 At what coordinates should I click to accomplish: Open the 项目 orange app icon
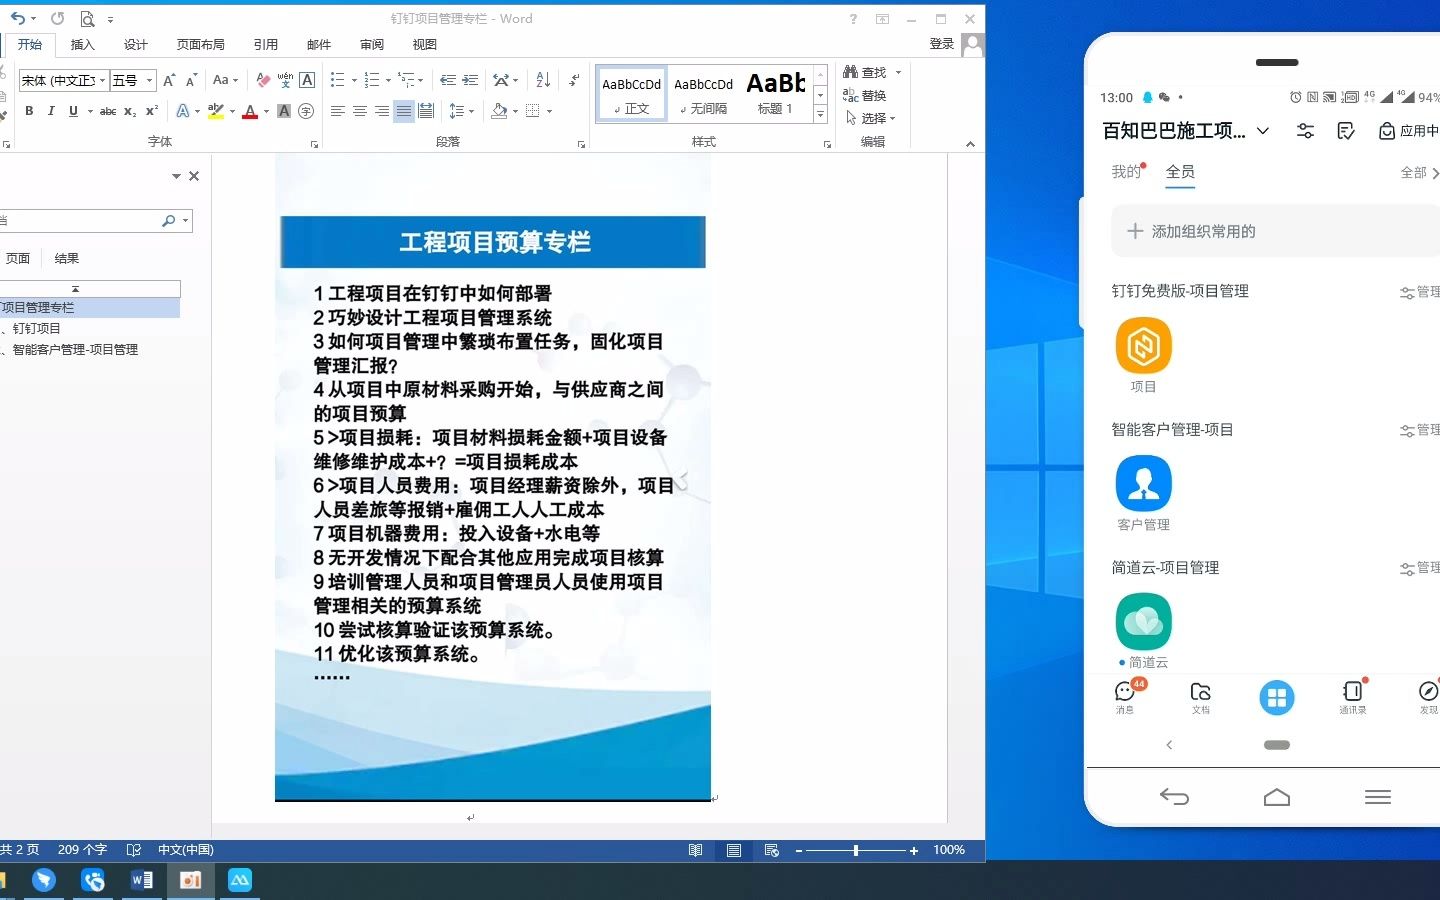(x=1143, y=345)
